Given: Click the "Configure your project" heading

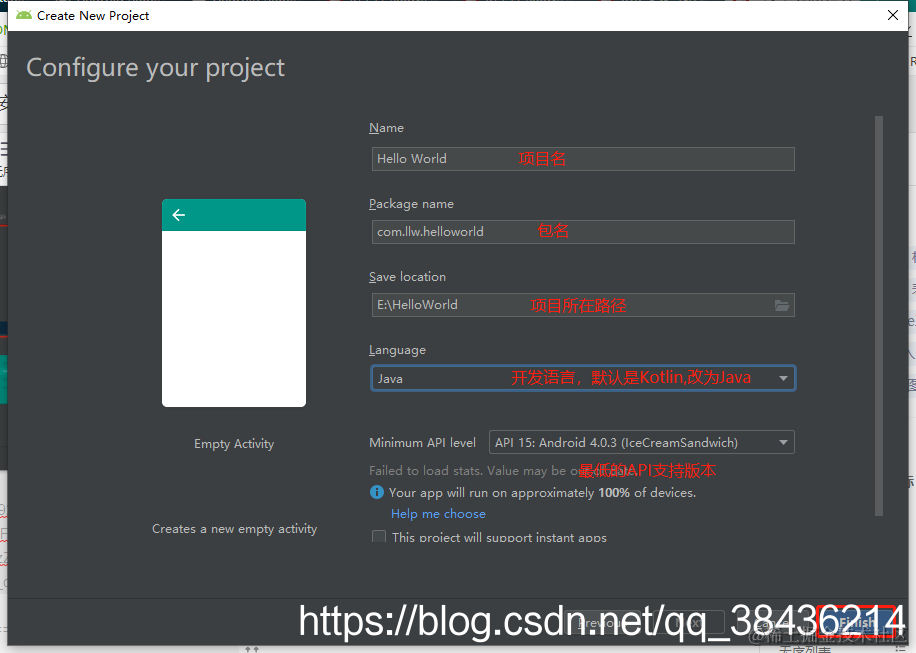Looking at the screenshot, I should (155, 68).
